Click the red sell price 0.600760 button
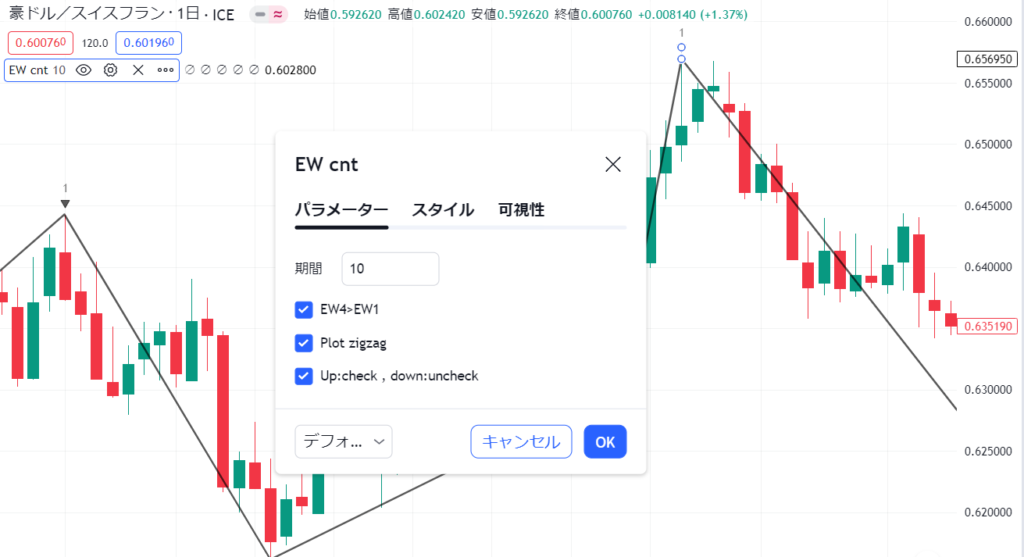Viewport: 1024px width, 557px height. click(40, 43)
